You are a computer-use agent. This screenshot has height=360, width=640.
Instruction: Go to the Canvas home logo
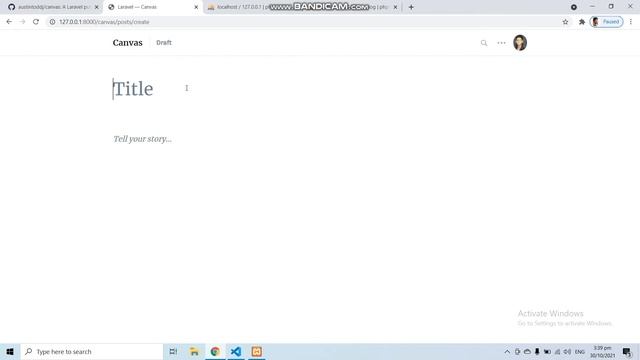pyautogui.click(x=127, y=43)
